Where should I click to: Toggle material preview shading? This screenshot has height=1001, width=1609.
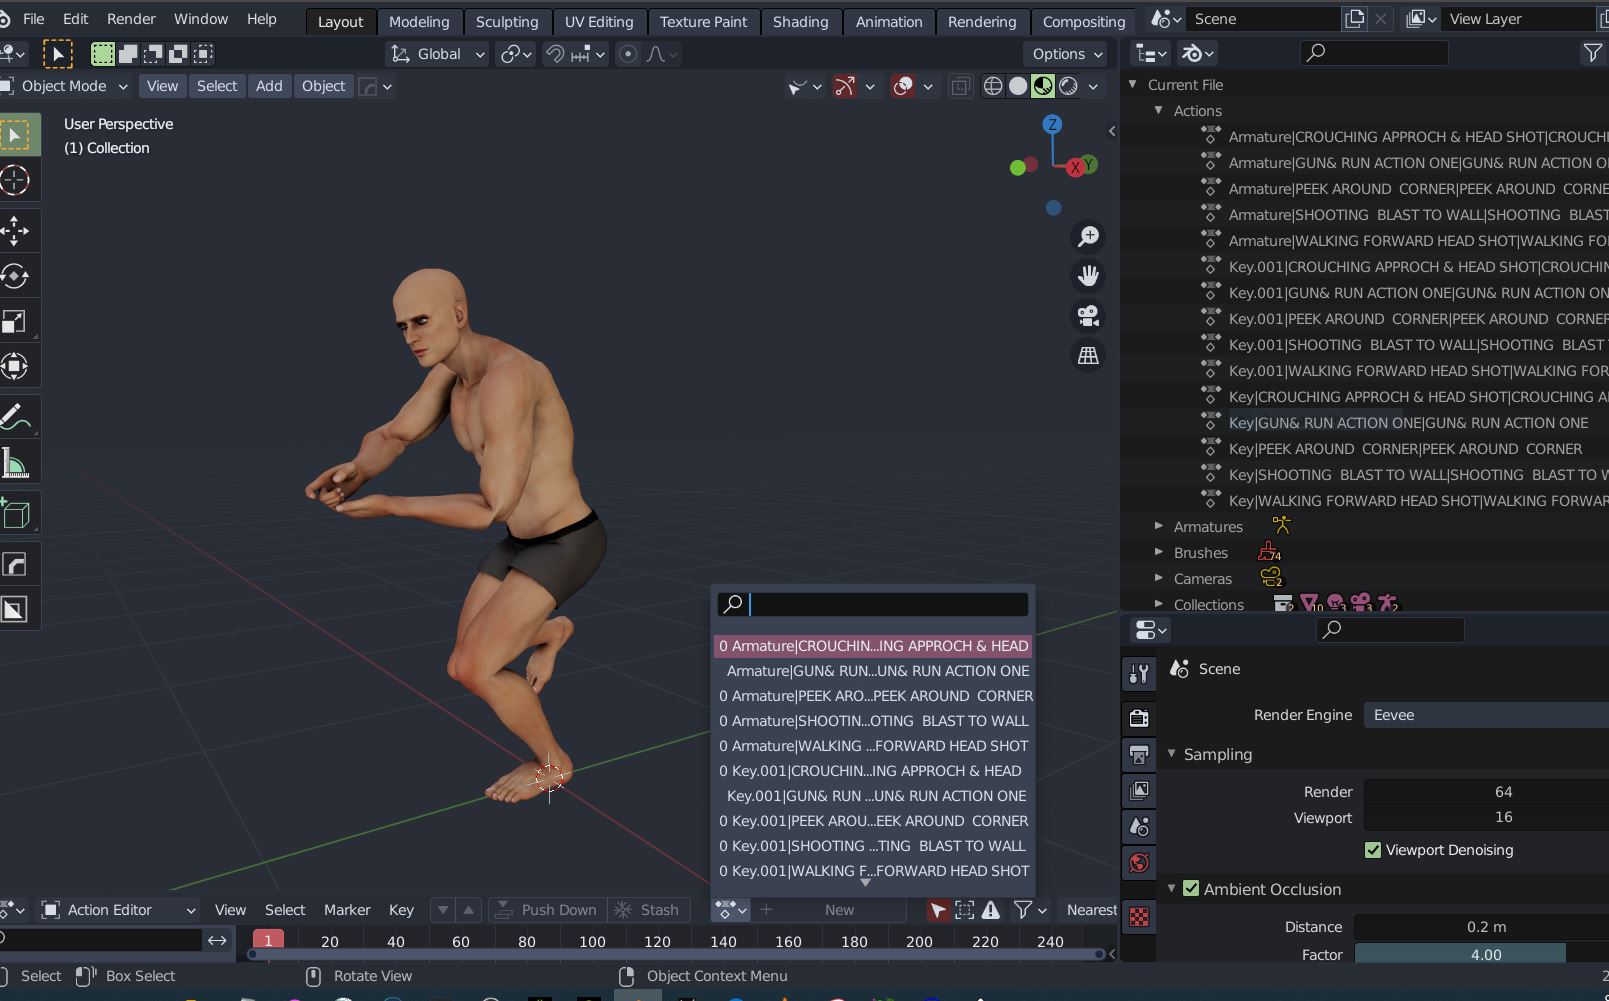1043,86
